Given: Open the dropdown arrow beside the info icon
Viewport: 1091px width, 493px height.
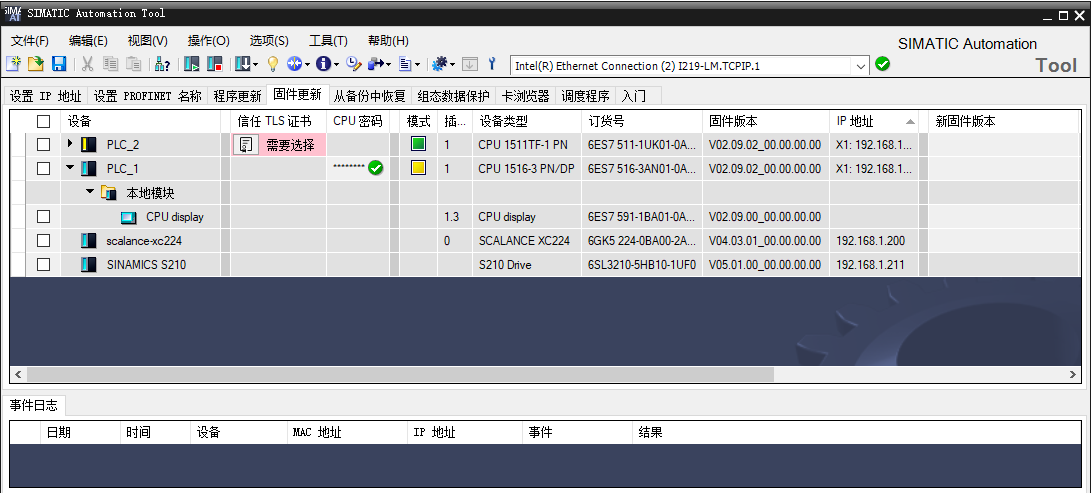Looking at the screenshot, I should coord(336,65).
